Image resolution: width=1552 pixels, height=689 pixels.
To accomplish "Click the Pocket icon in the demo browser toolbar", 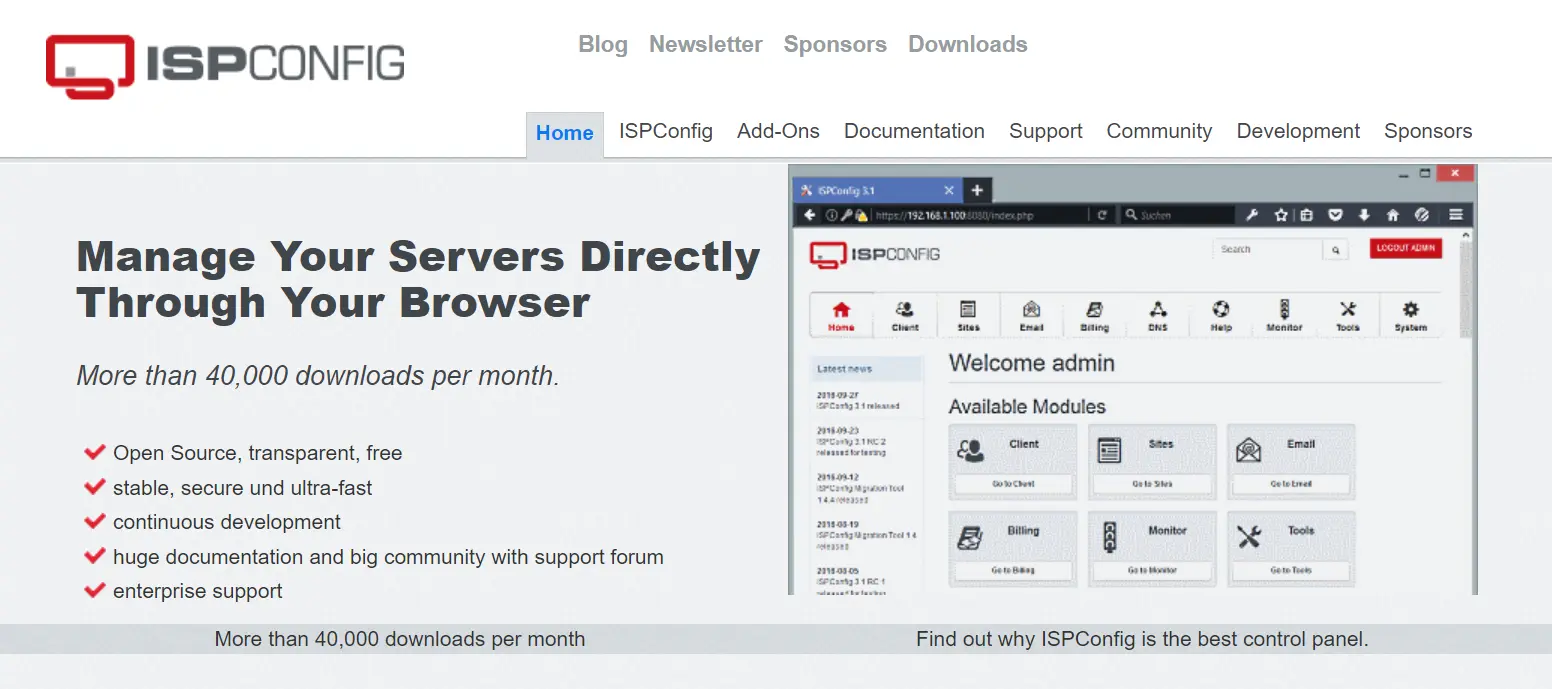I will [1335, 215].
